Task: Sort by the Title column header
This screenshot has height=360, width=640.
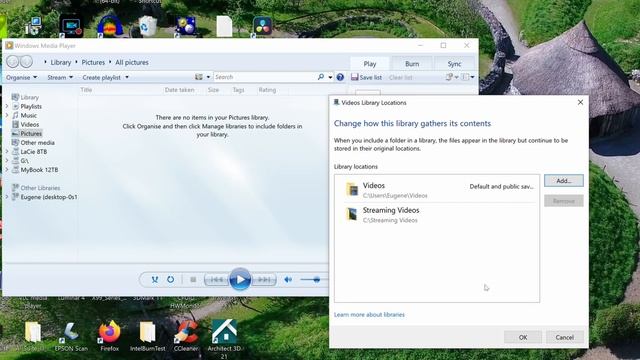Action: [86, 90]
